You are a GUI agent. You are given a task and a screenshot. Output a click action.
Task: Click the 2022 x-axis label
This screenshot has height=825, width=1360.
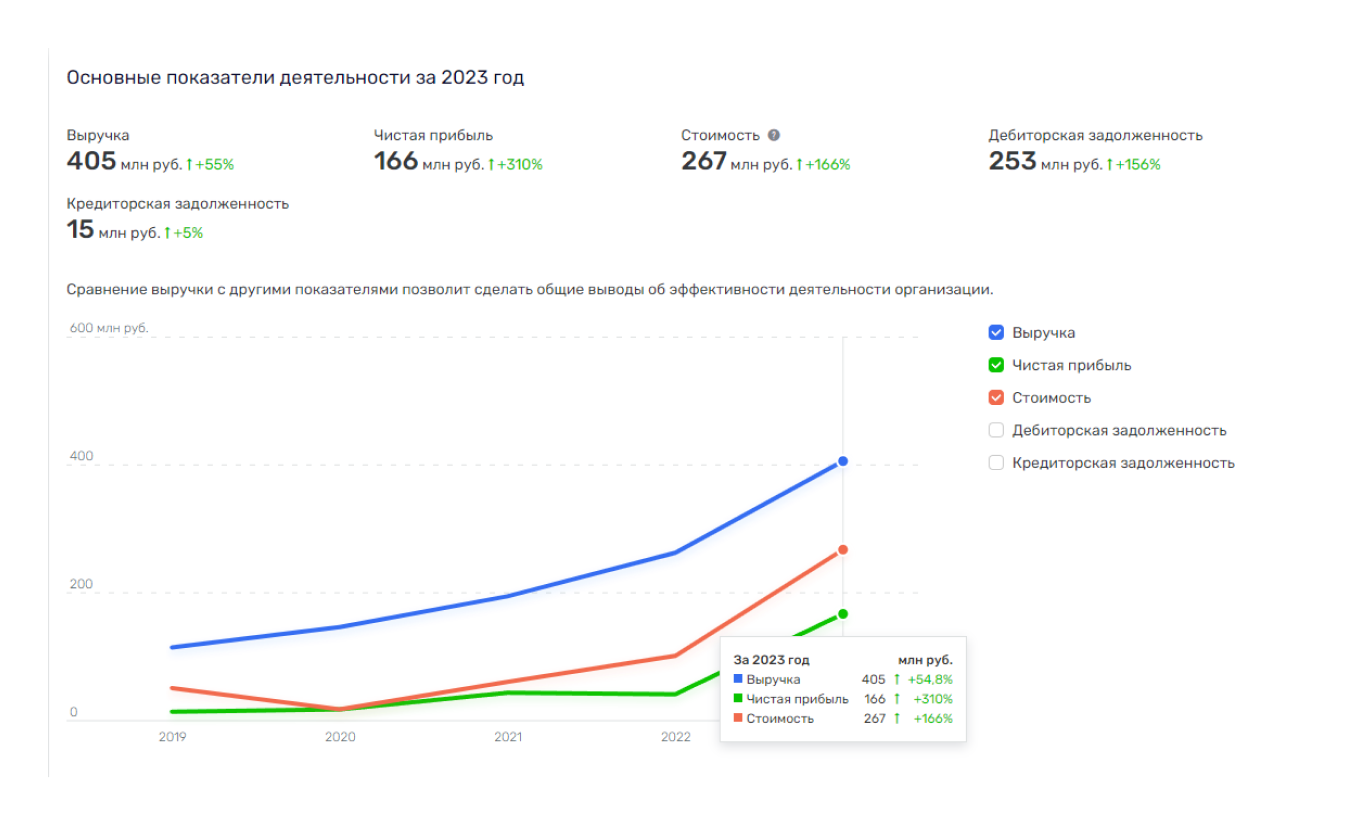tap(676, 737)
